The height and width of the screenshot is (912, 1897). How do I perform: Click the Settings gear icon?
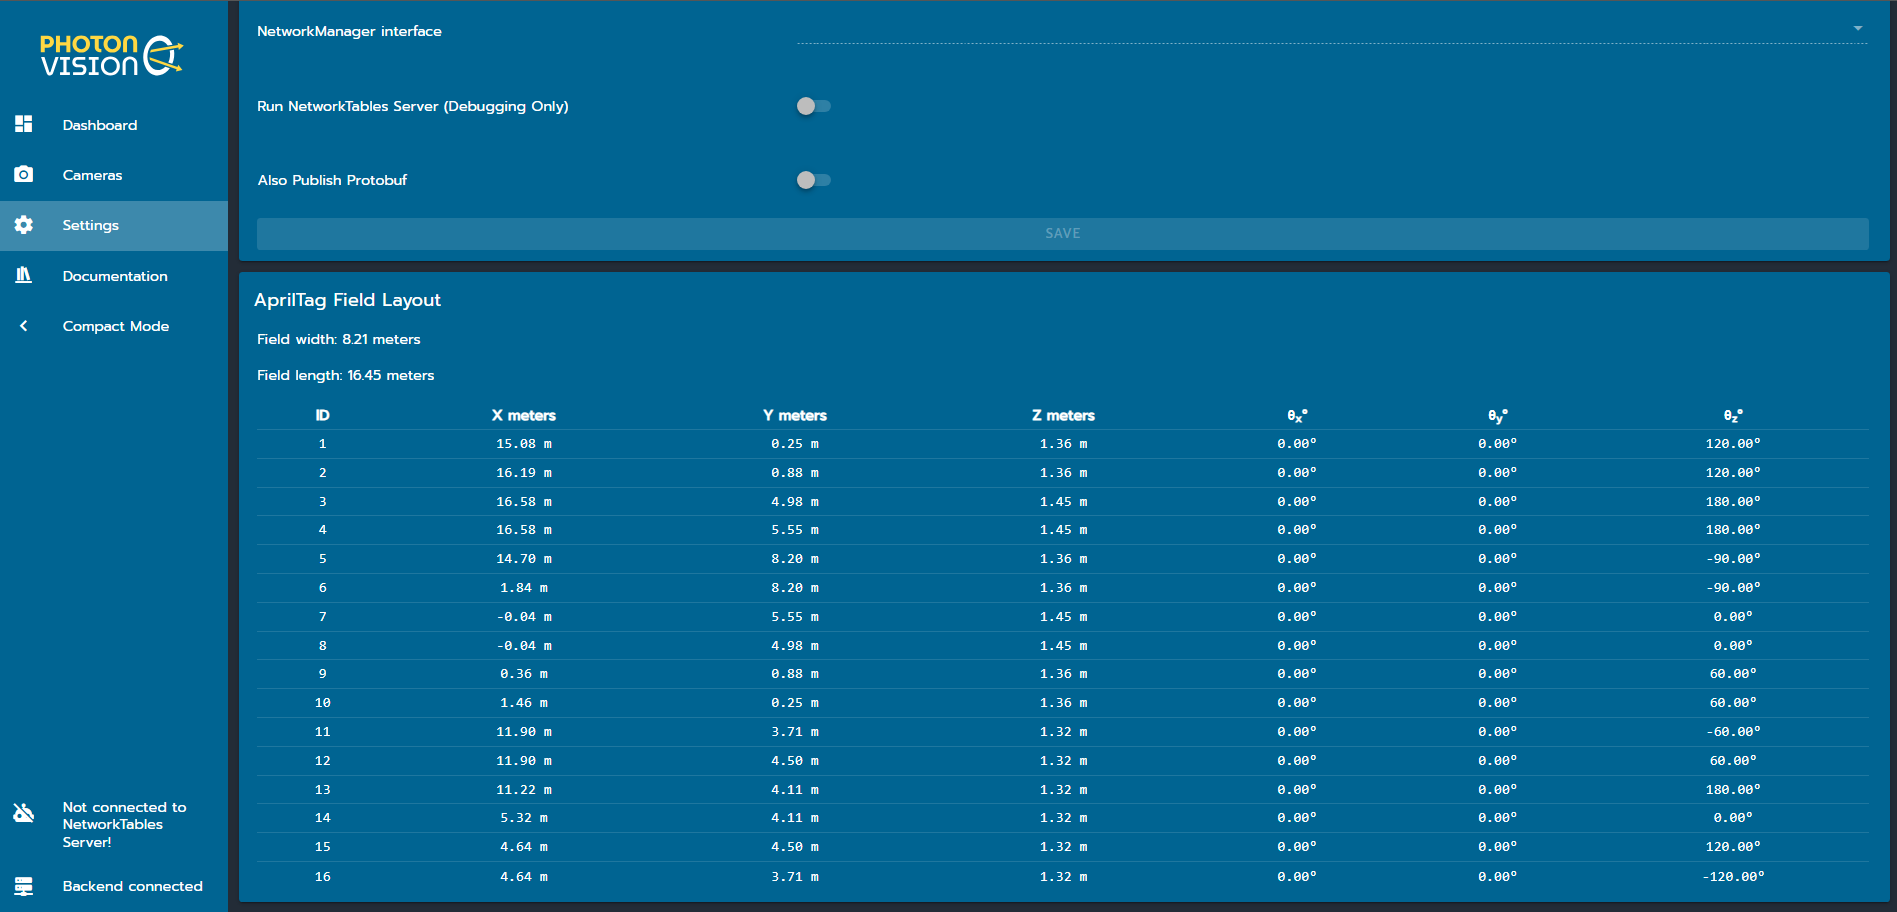click(24, 225)
